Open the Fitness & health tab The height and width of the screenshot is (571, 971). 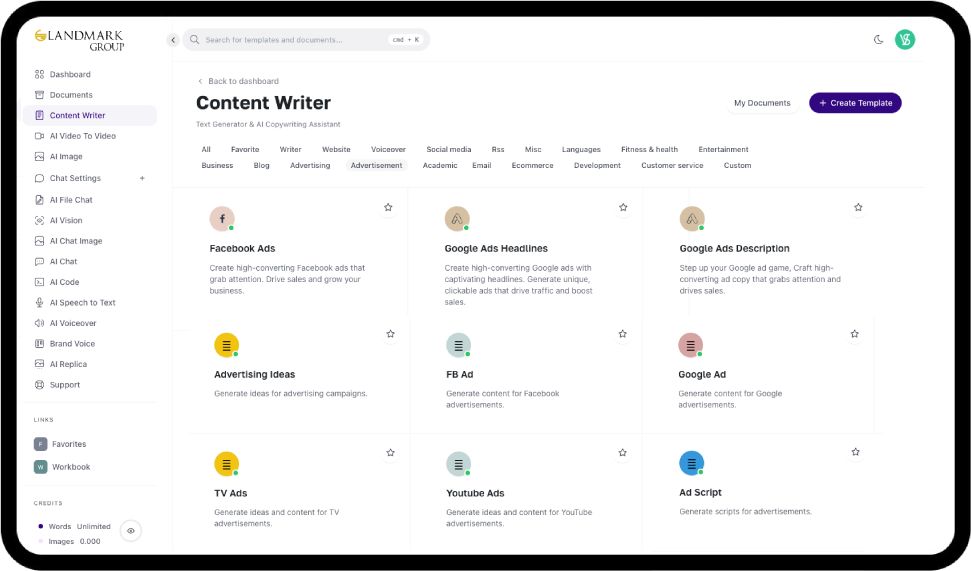650,149
